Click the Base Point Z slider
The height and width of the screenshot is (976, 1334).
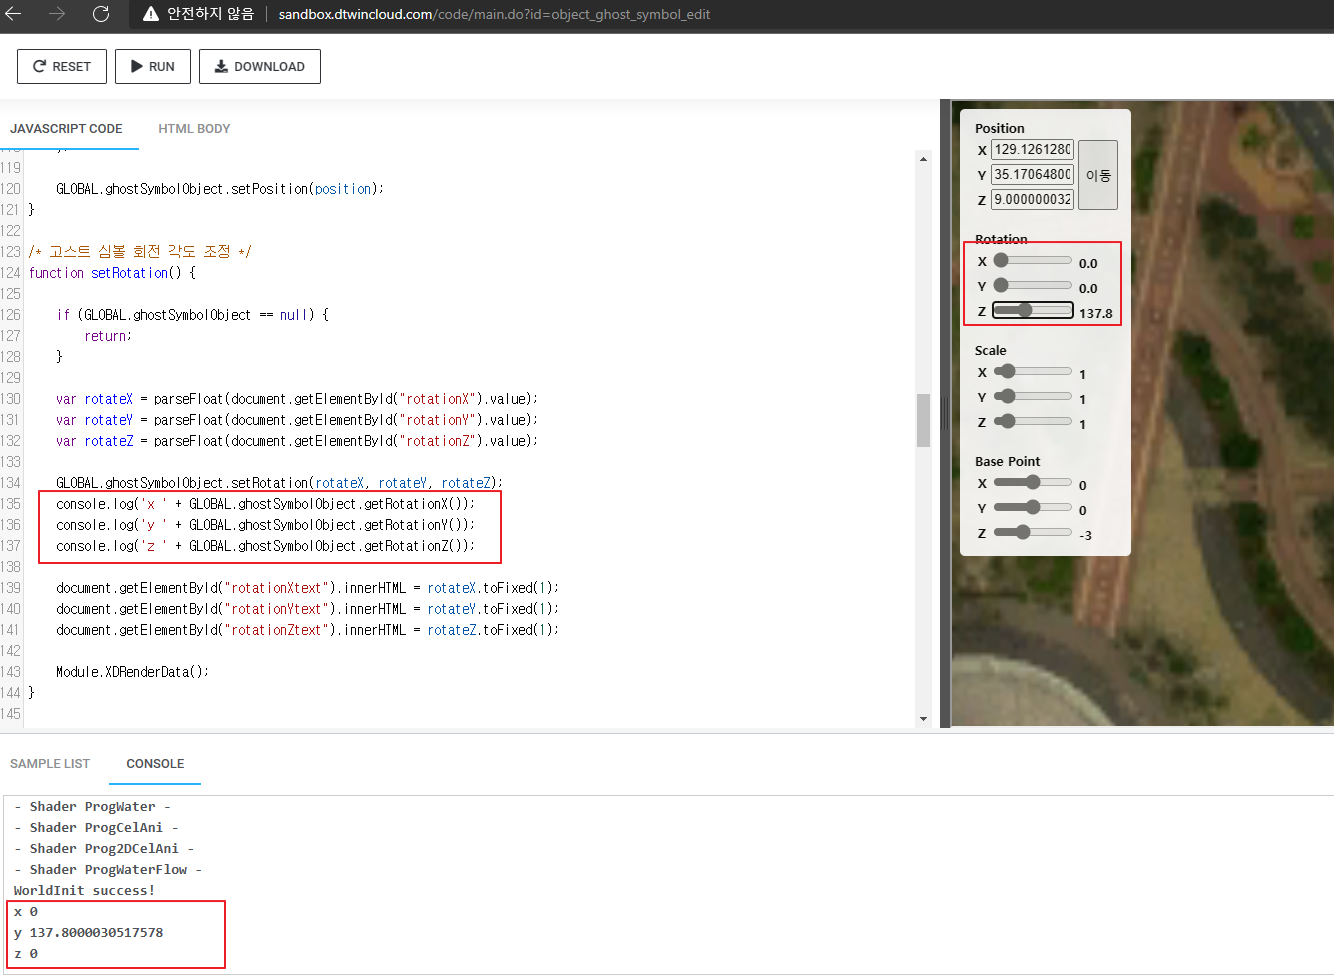tap(1031, 533)
